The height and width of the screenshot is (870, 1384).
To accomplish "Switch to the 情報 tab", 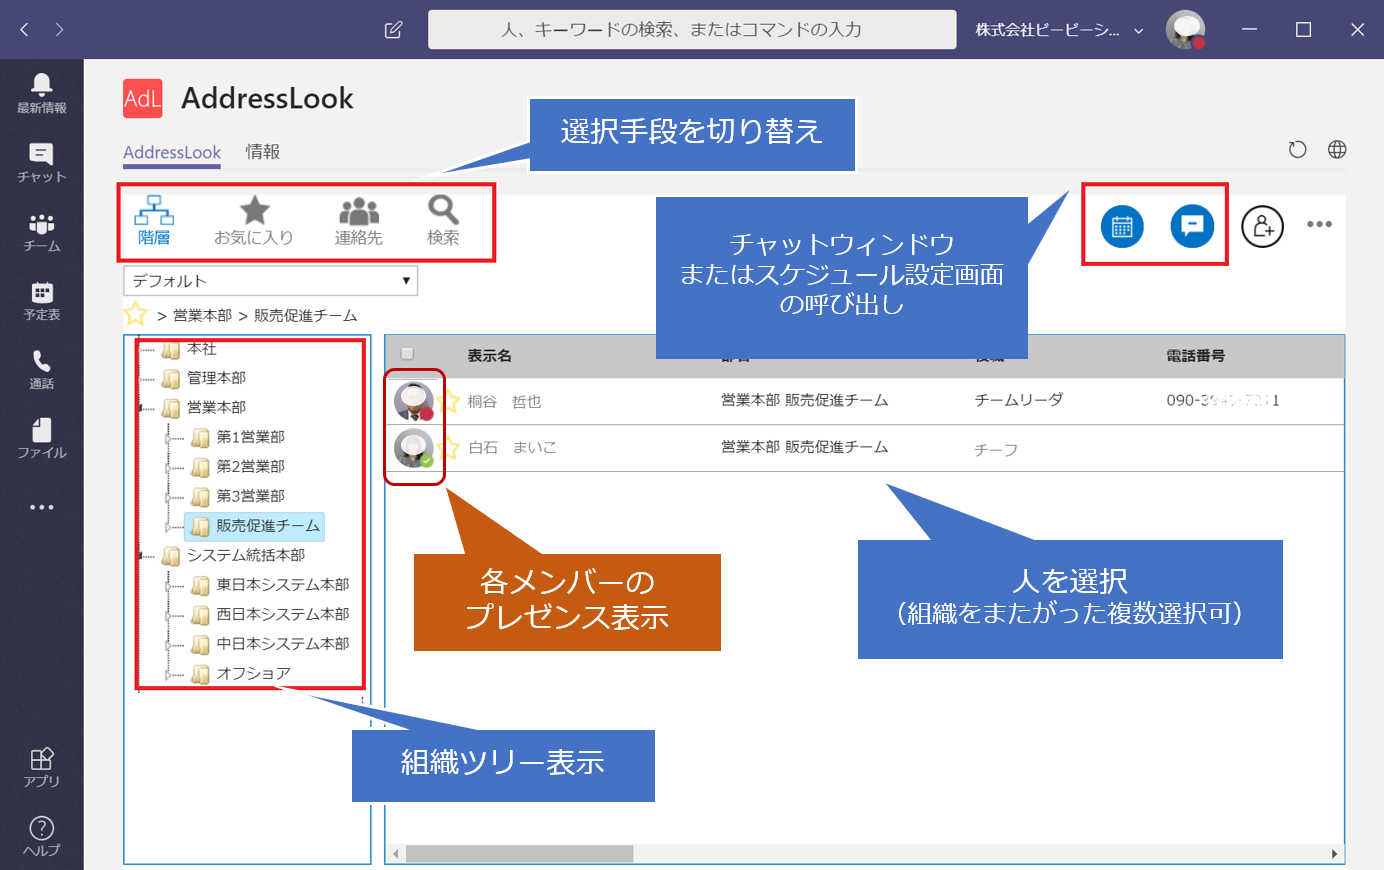I will pyautogui.click(x=263, y=152).
